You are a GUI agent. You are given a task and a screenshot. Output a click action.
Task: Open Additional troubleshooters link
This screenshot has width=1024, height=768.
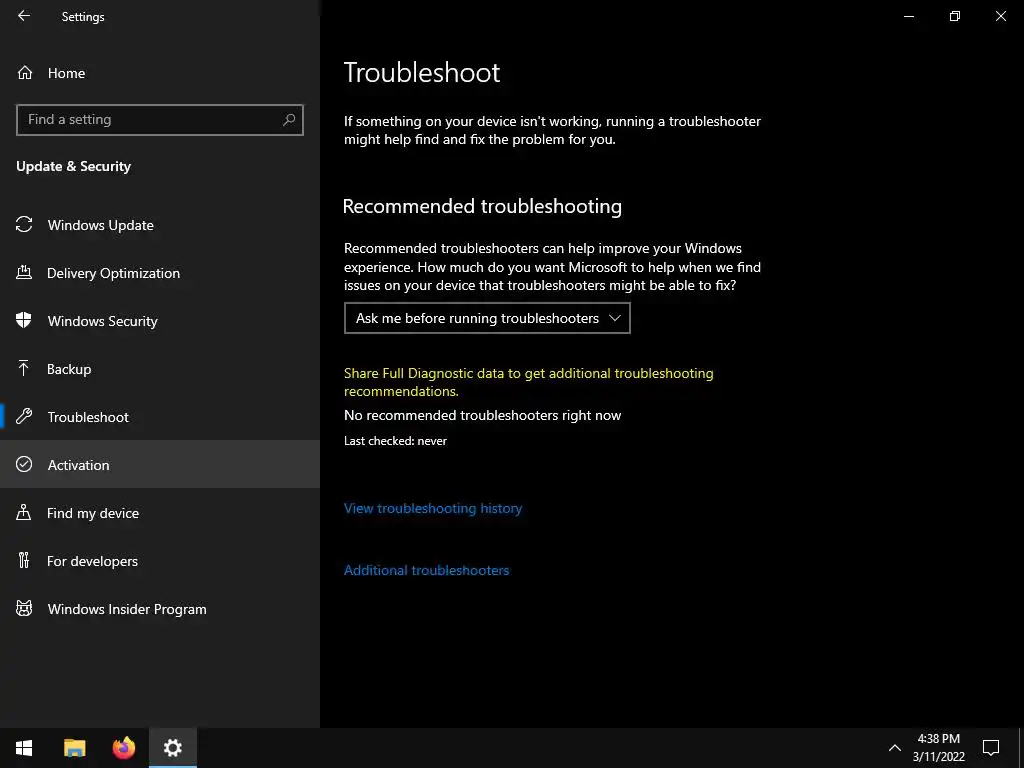coord(426,570)
